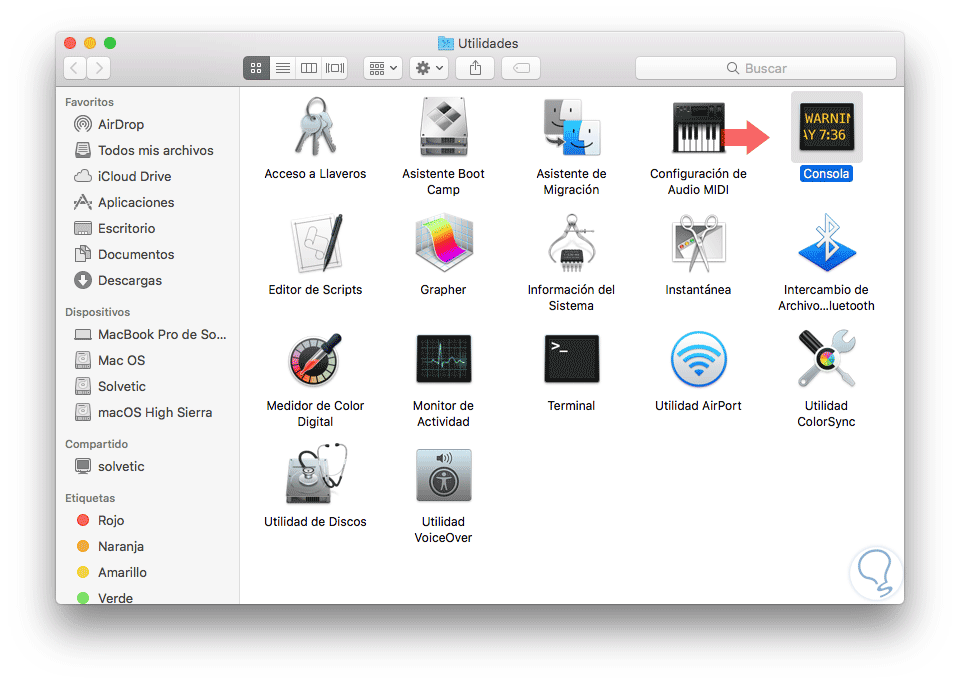Select the shared computer solvetic
960x684 pixels.
(147, 466)
